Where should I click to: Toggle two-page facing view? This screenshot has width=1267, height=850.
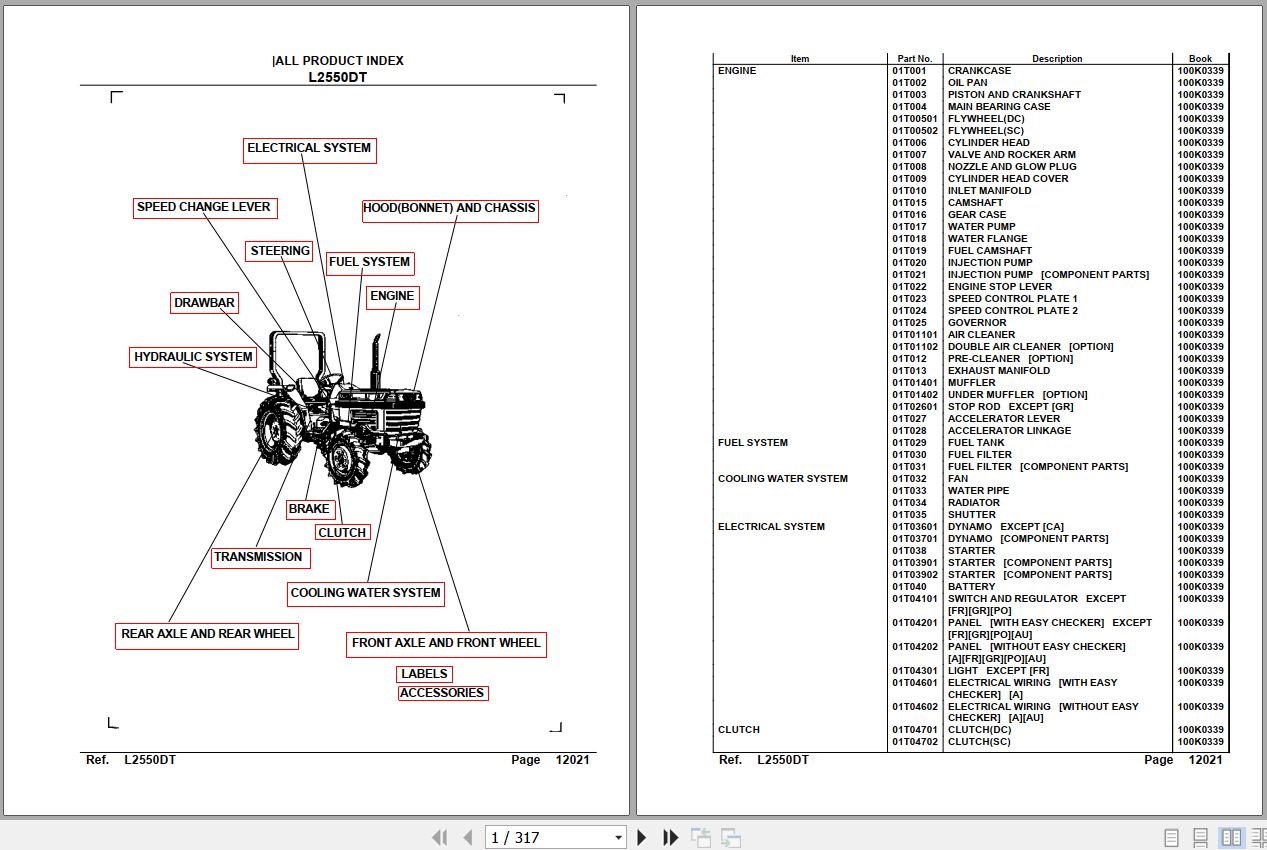pos(1232,838)
